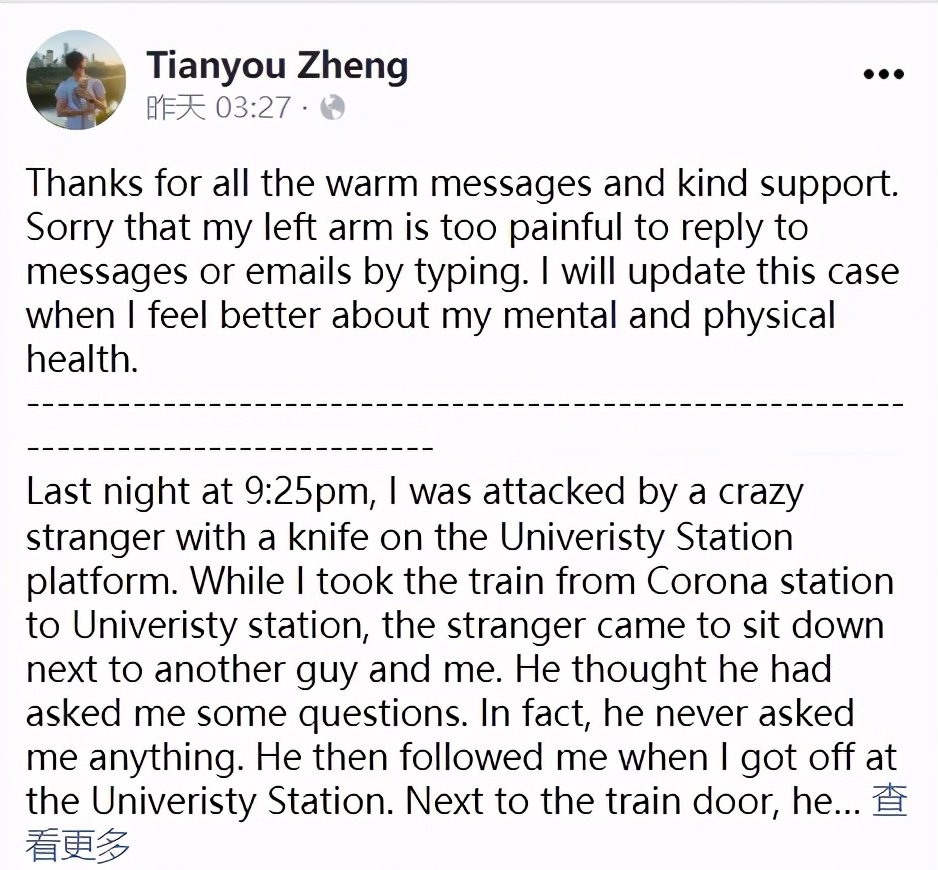The image size is (938, 870).
Task: Open the three-dot post options menu
Action: [x=884, y=74]
